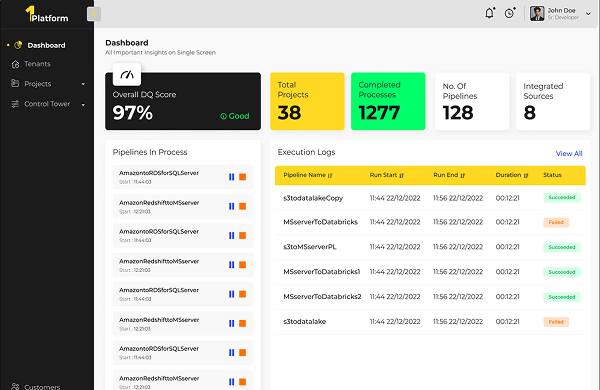Screen dimensions: 600x390
Task: Click the 00:12:21 duration of MSserverToDatabricks1
Action: click(x=507, y=272)
